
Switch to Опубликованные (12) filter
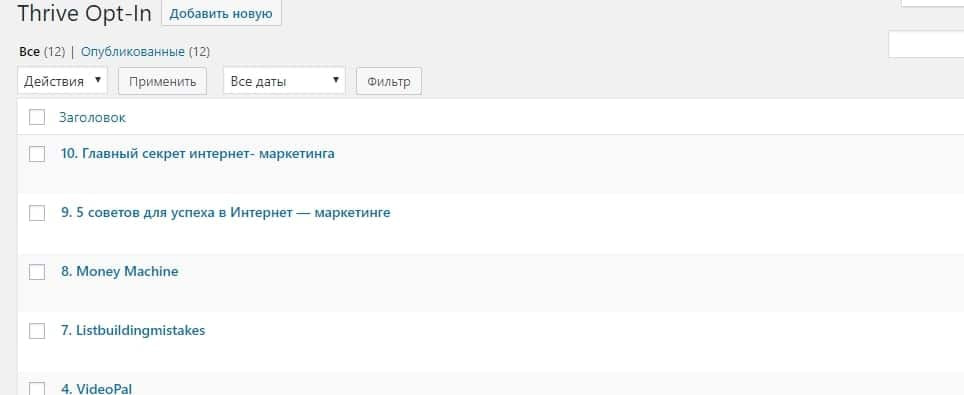pos(145,52)
